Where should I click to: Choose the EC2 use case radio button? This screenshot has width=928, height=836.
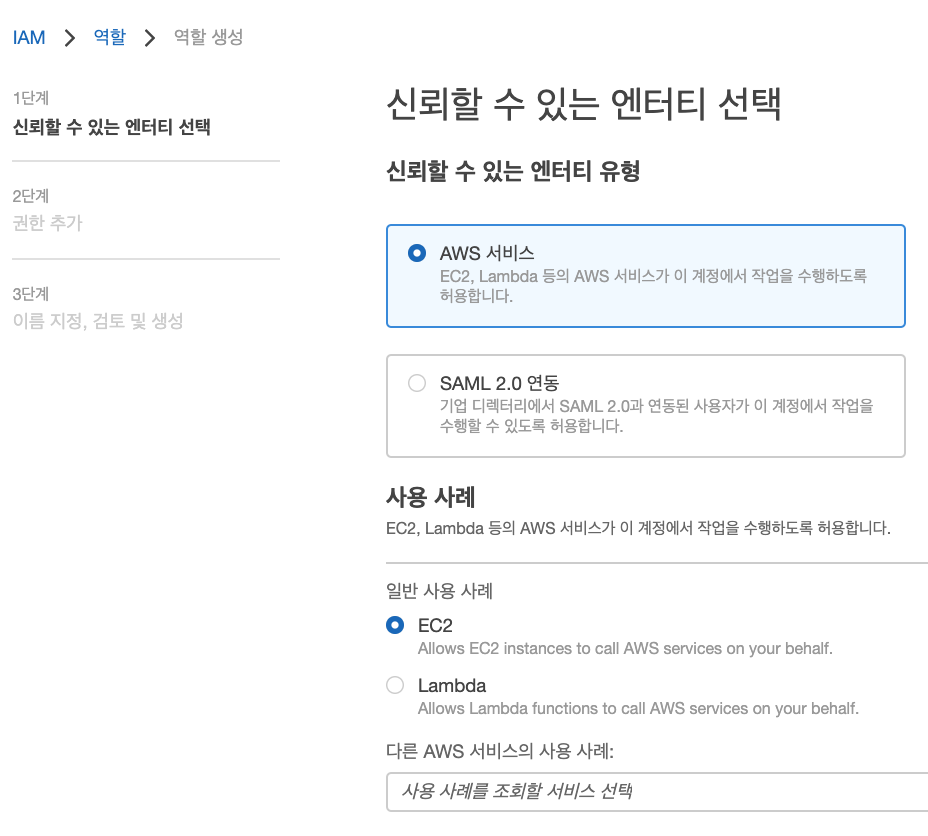pos(395,625)
